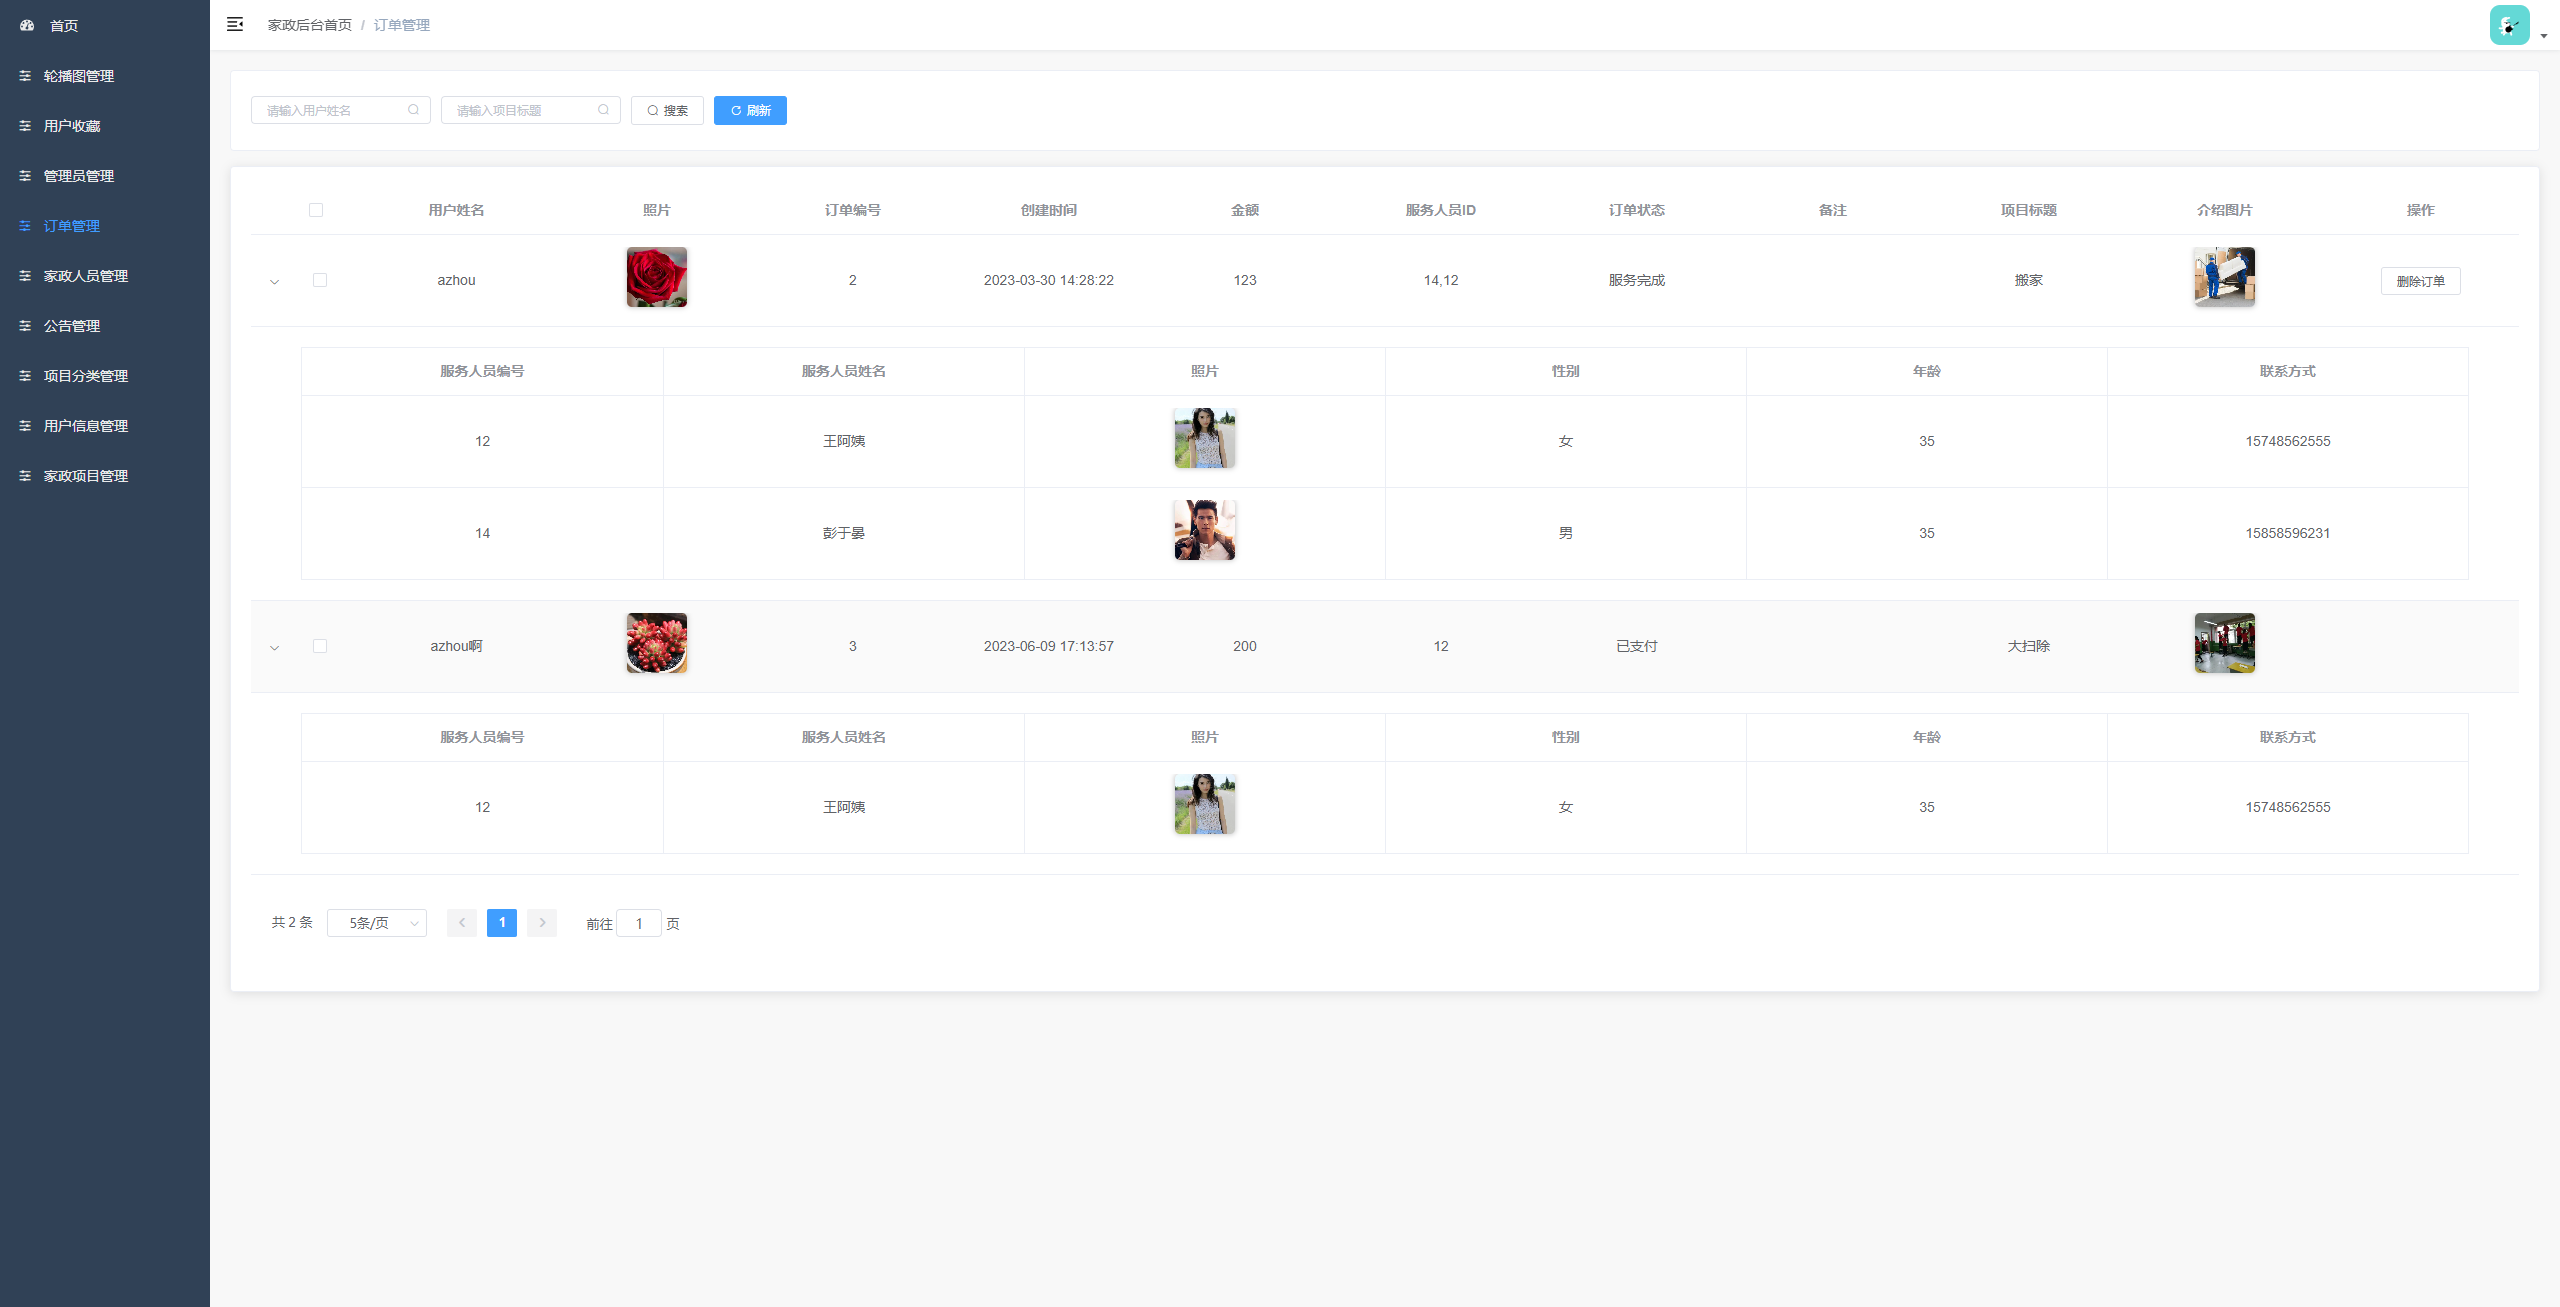Click the dashboard icon next to 首页
The image size is (2560, 1307).
[27, 25]
